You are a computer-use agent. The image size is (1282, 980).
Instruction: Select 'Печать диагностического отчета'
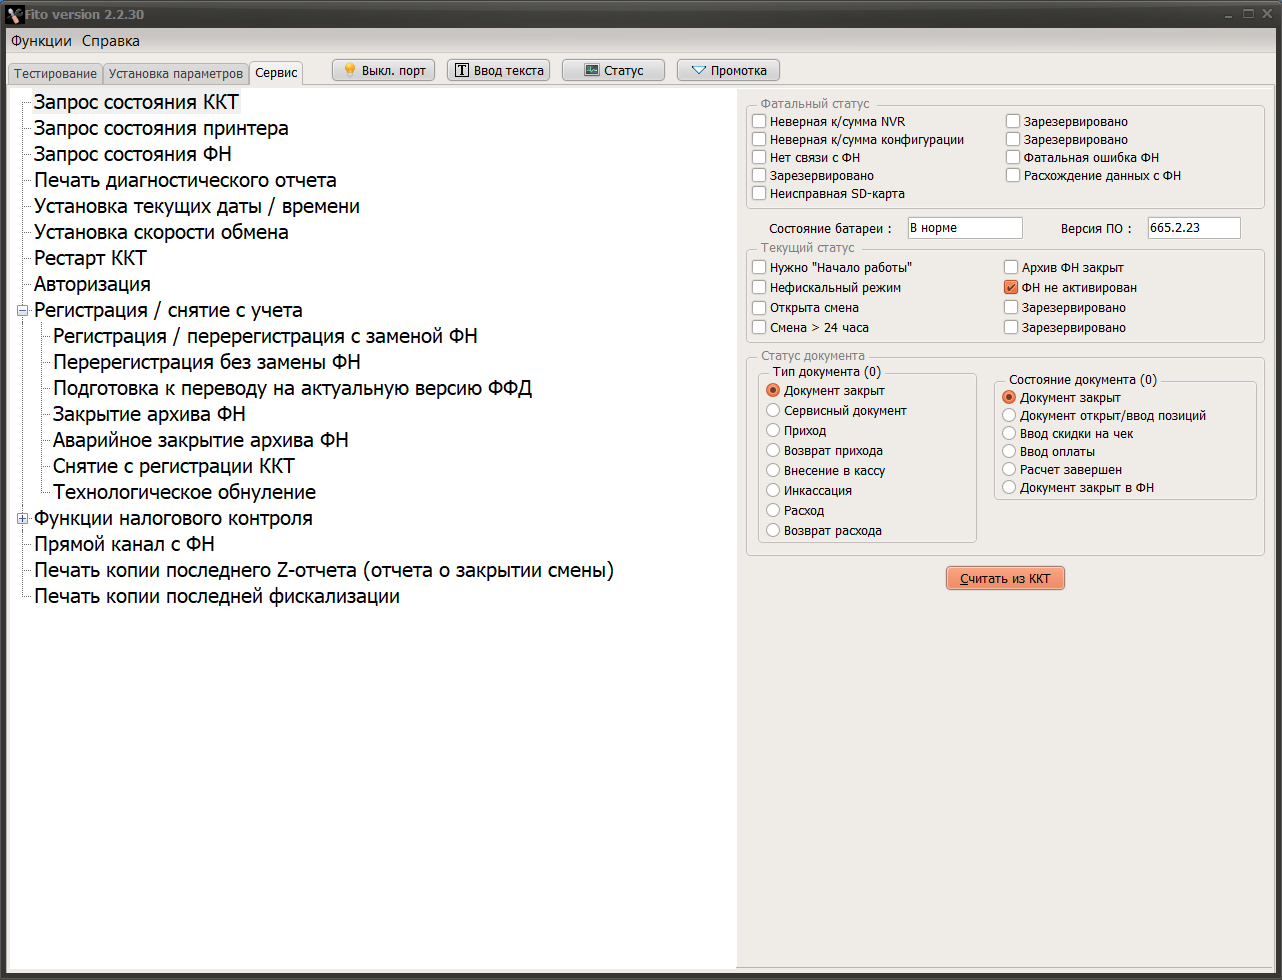pyautogui.click(x=185, y=180)
